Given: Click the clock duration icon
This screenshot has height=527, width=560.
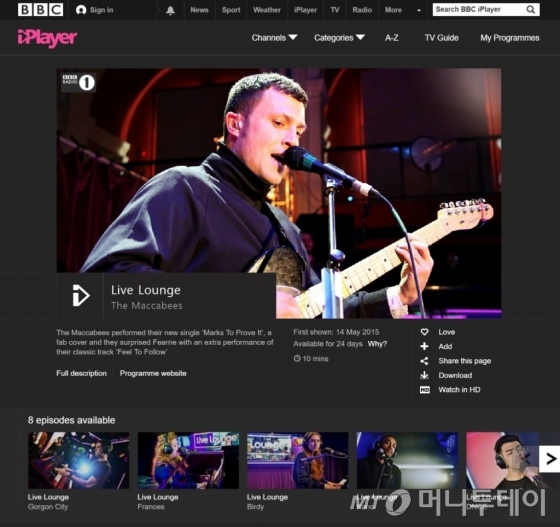Looking at the screenshot, I should [297, 358].
